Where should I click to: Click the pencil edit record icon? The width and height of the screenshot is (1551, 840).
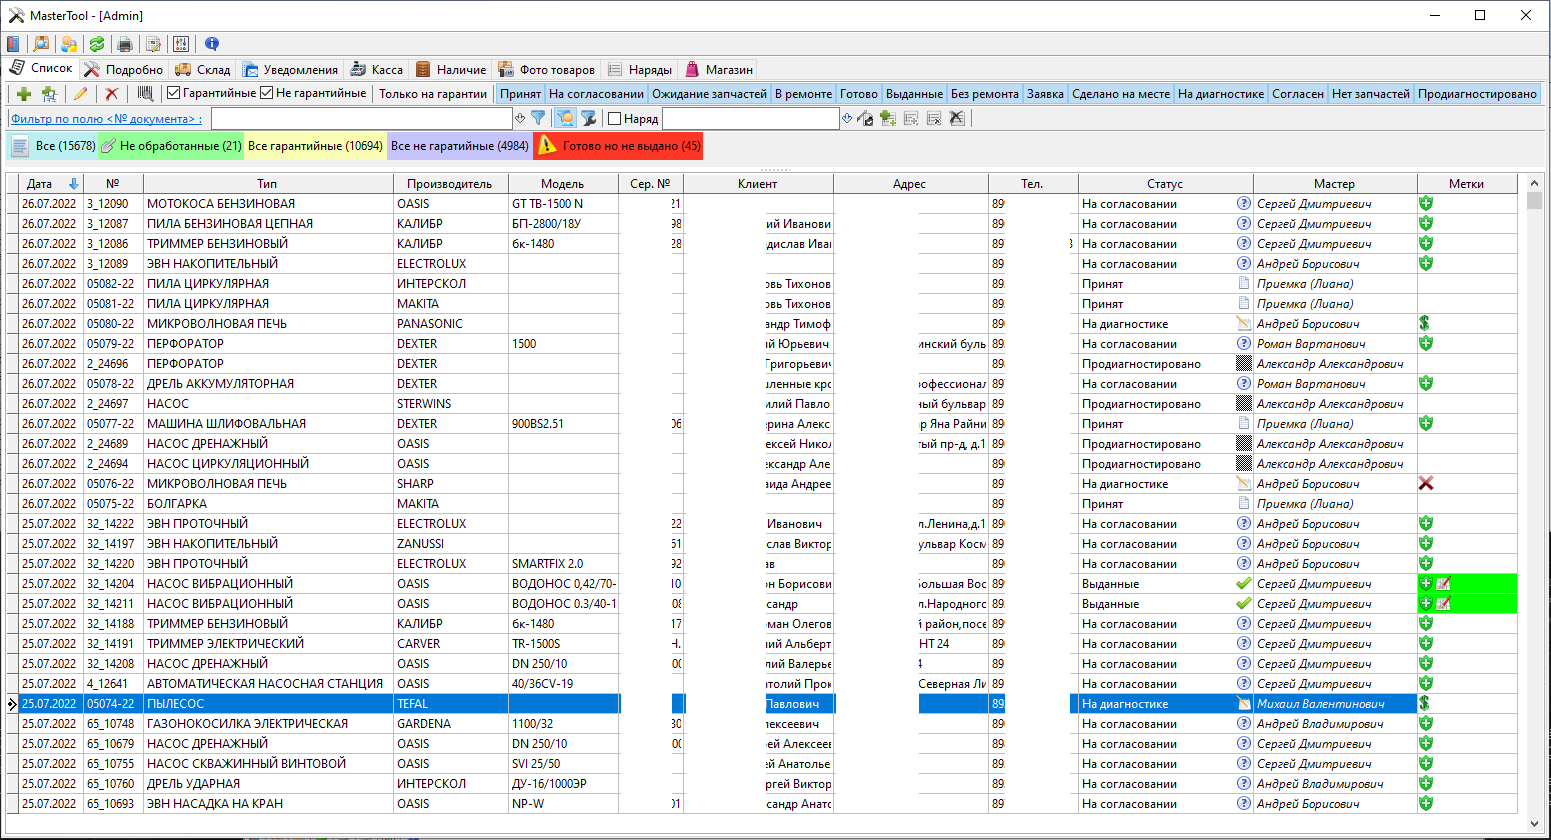pos(81,94)
